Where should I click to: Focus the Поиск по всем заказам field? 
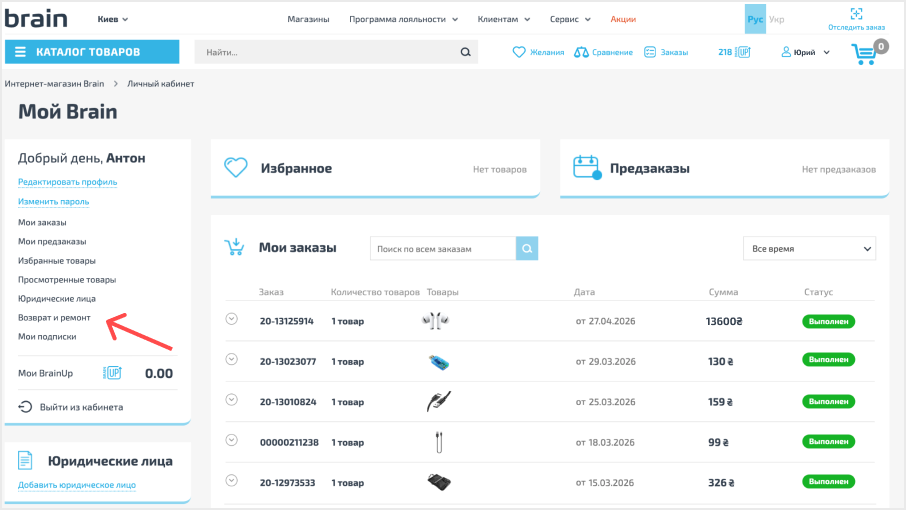pyautogui.click(x=443, y=248)
